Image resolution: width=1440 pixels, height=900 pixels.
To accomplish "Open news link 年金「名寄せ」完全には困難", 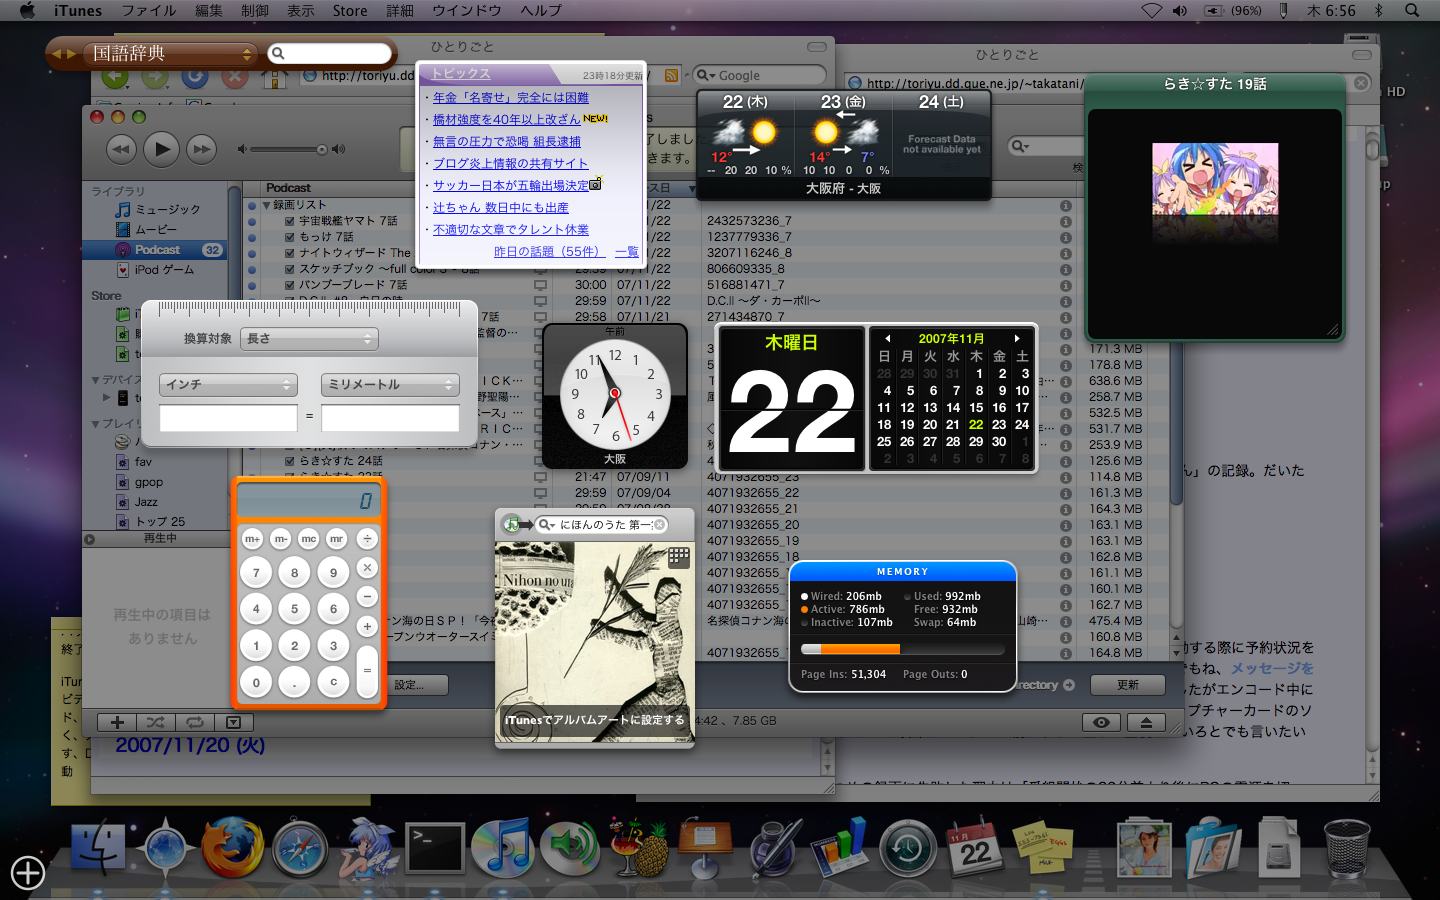I will coord(511,97).
